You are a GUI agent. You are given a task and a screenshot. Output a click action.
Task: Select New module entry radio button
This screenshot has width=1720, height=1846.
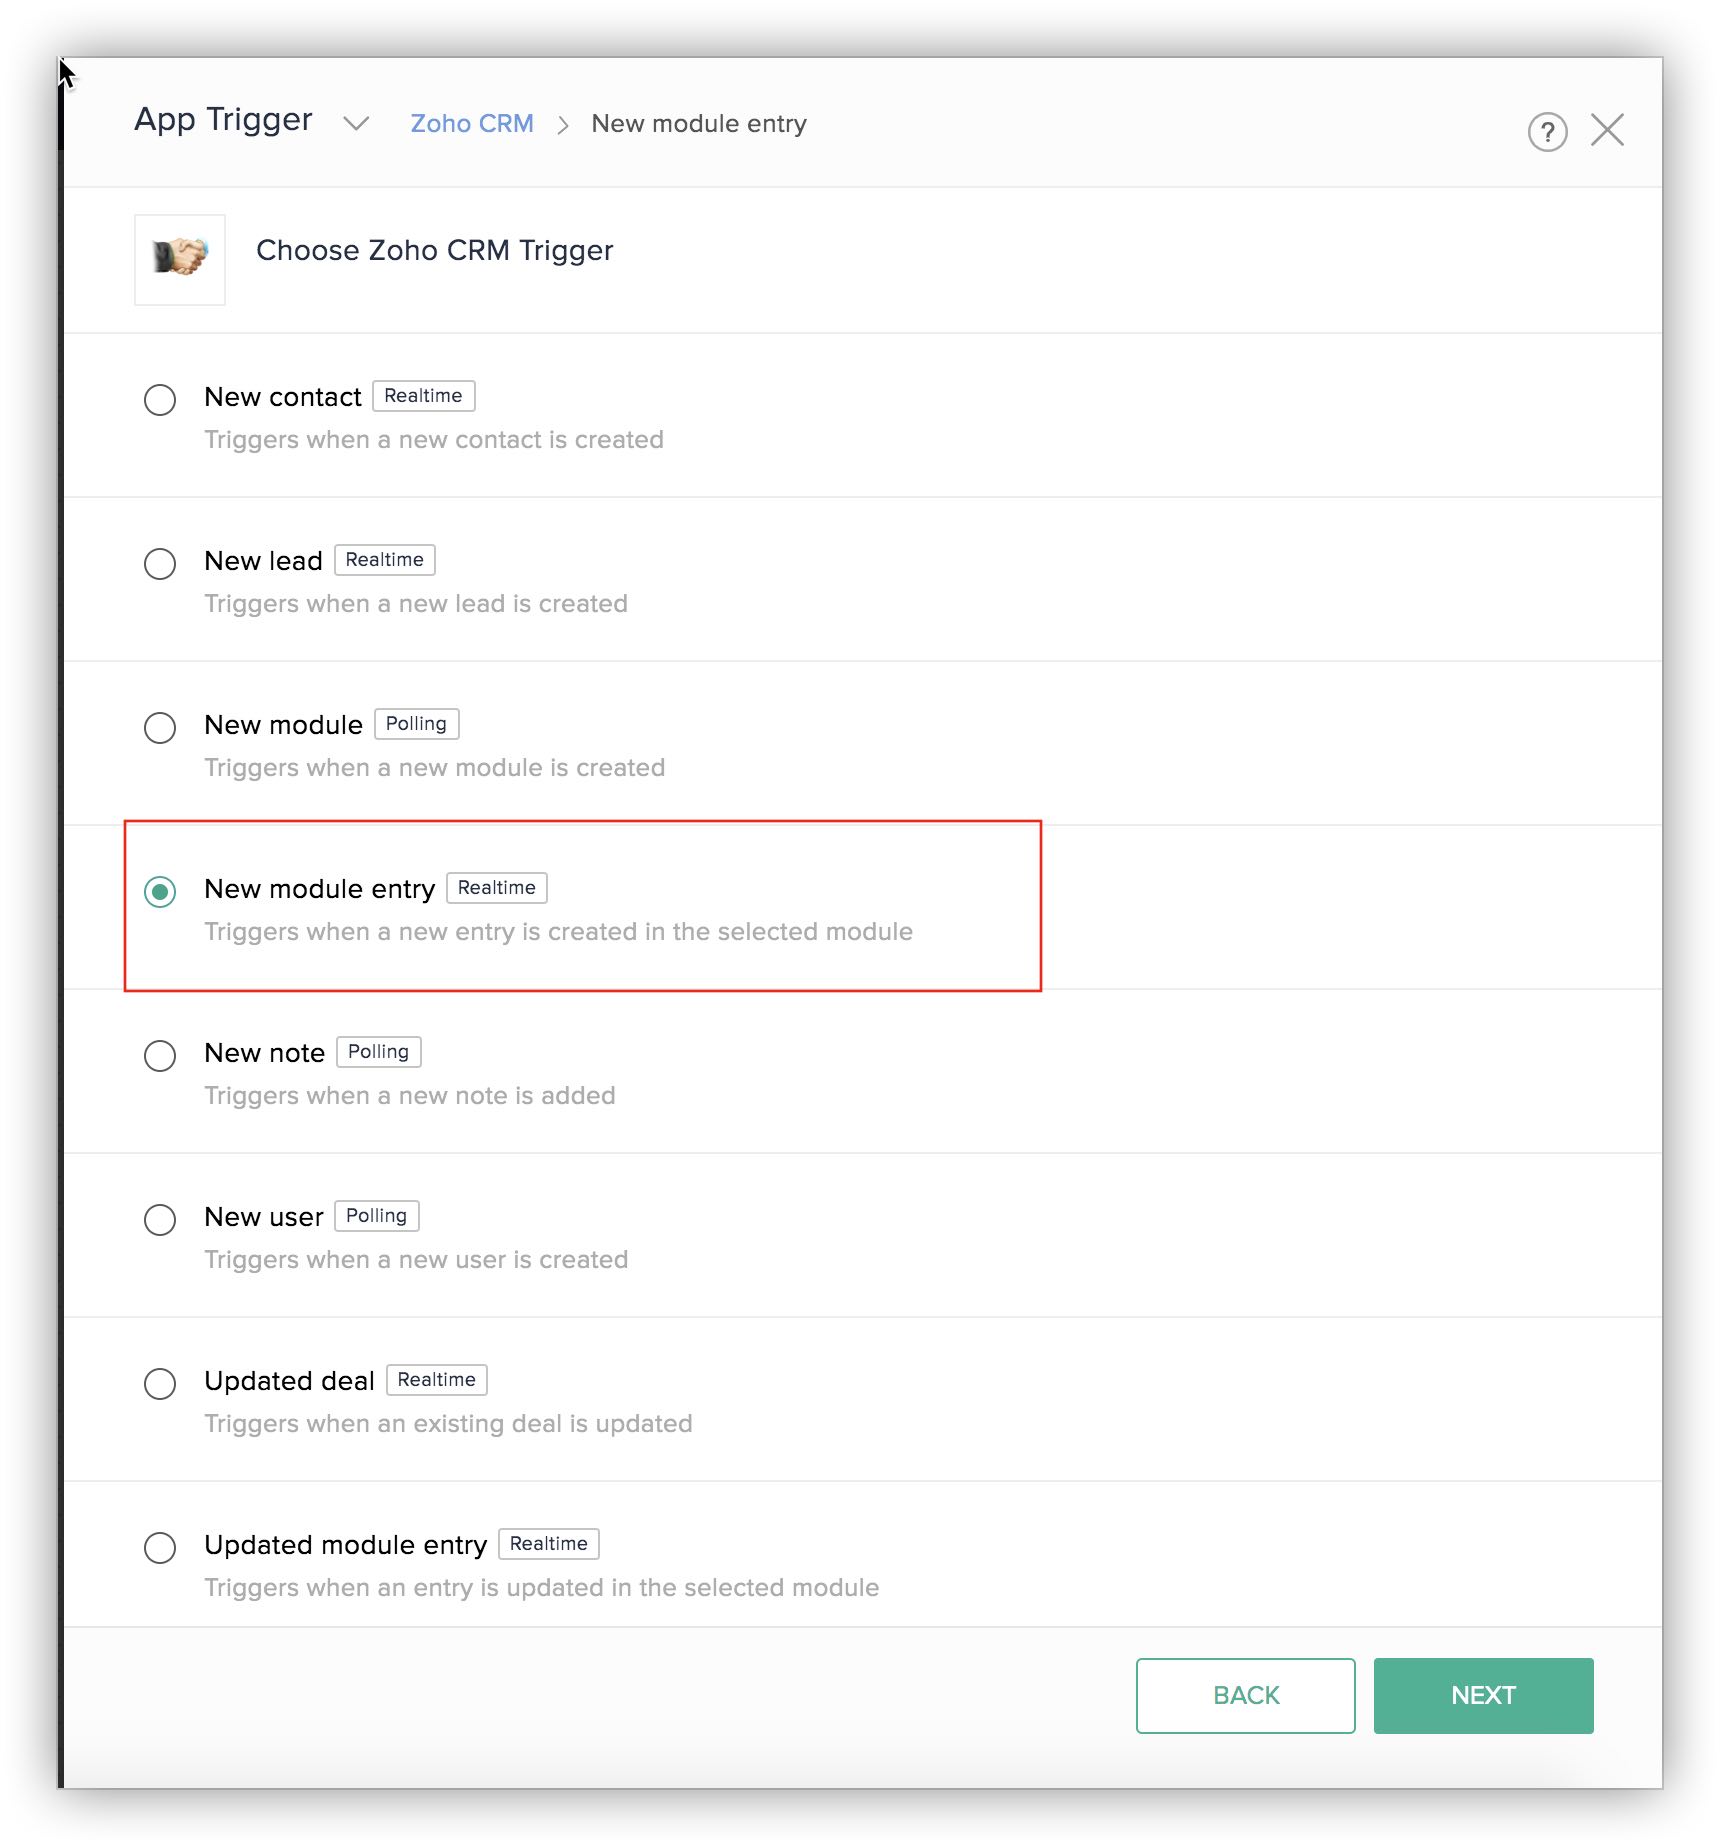(160, 892)
